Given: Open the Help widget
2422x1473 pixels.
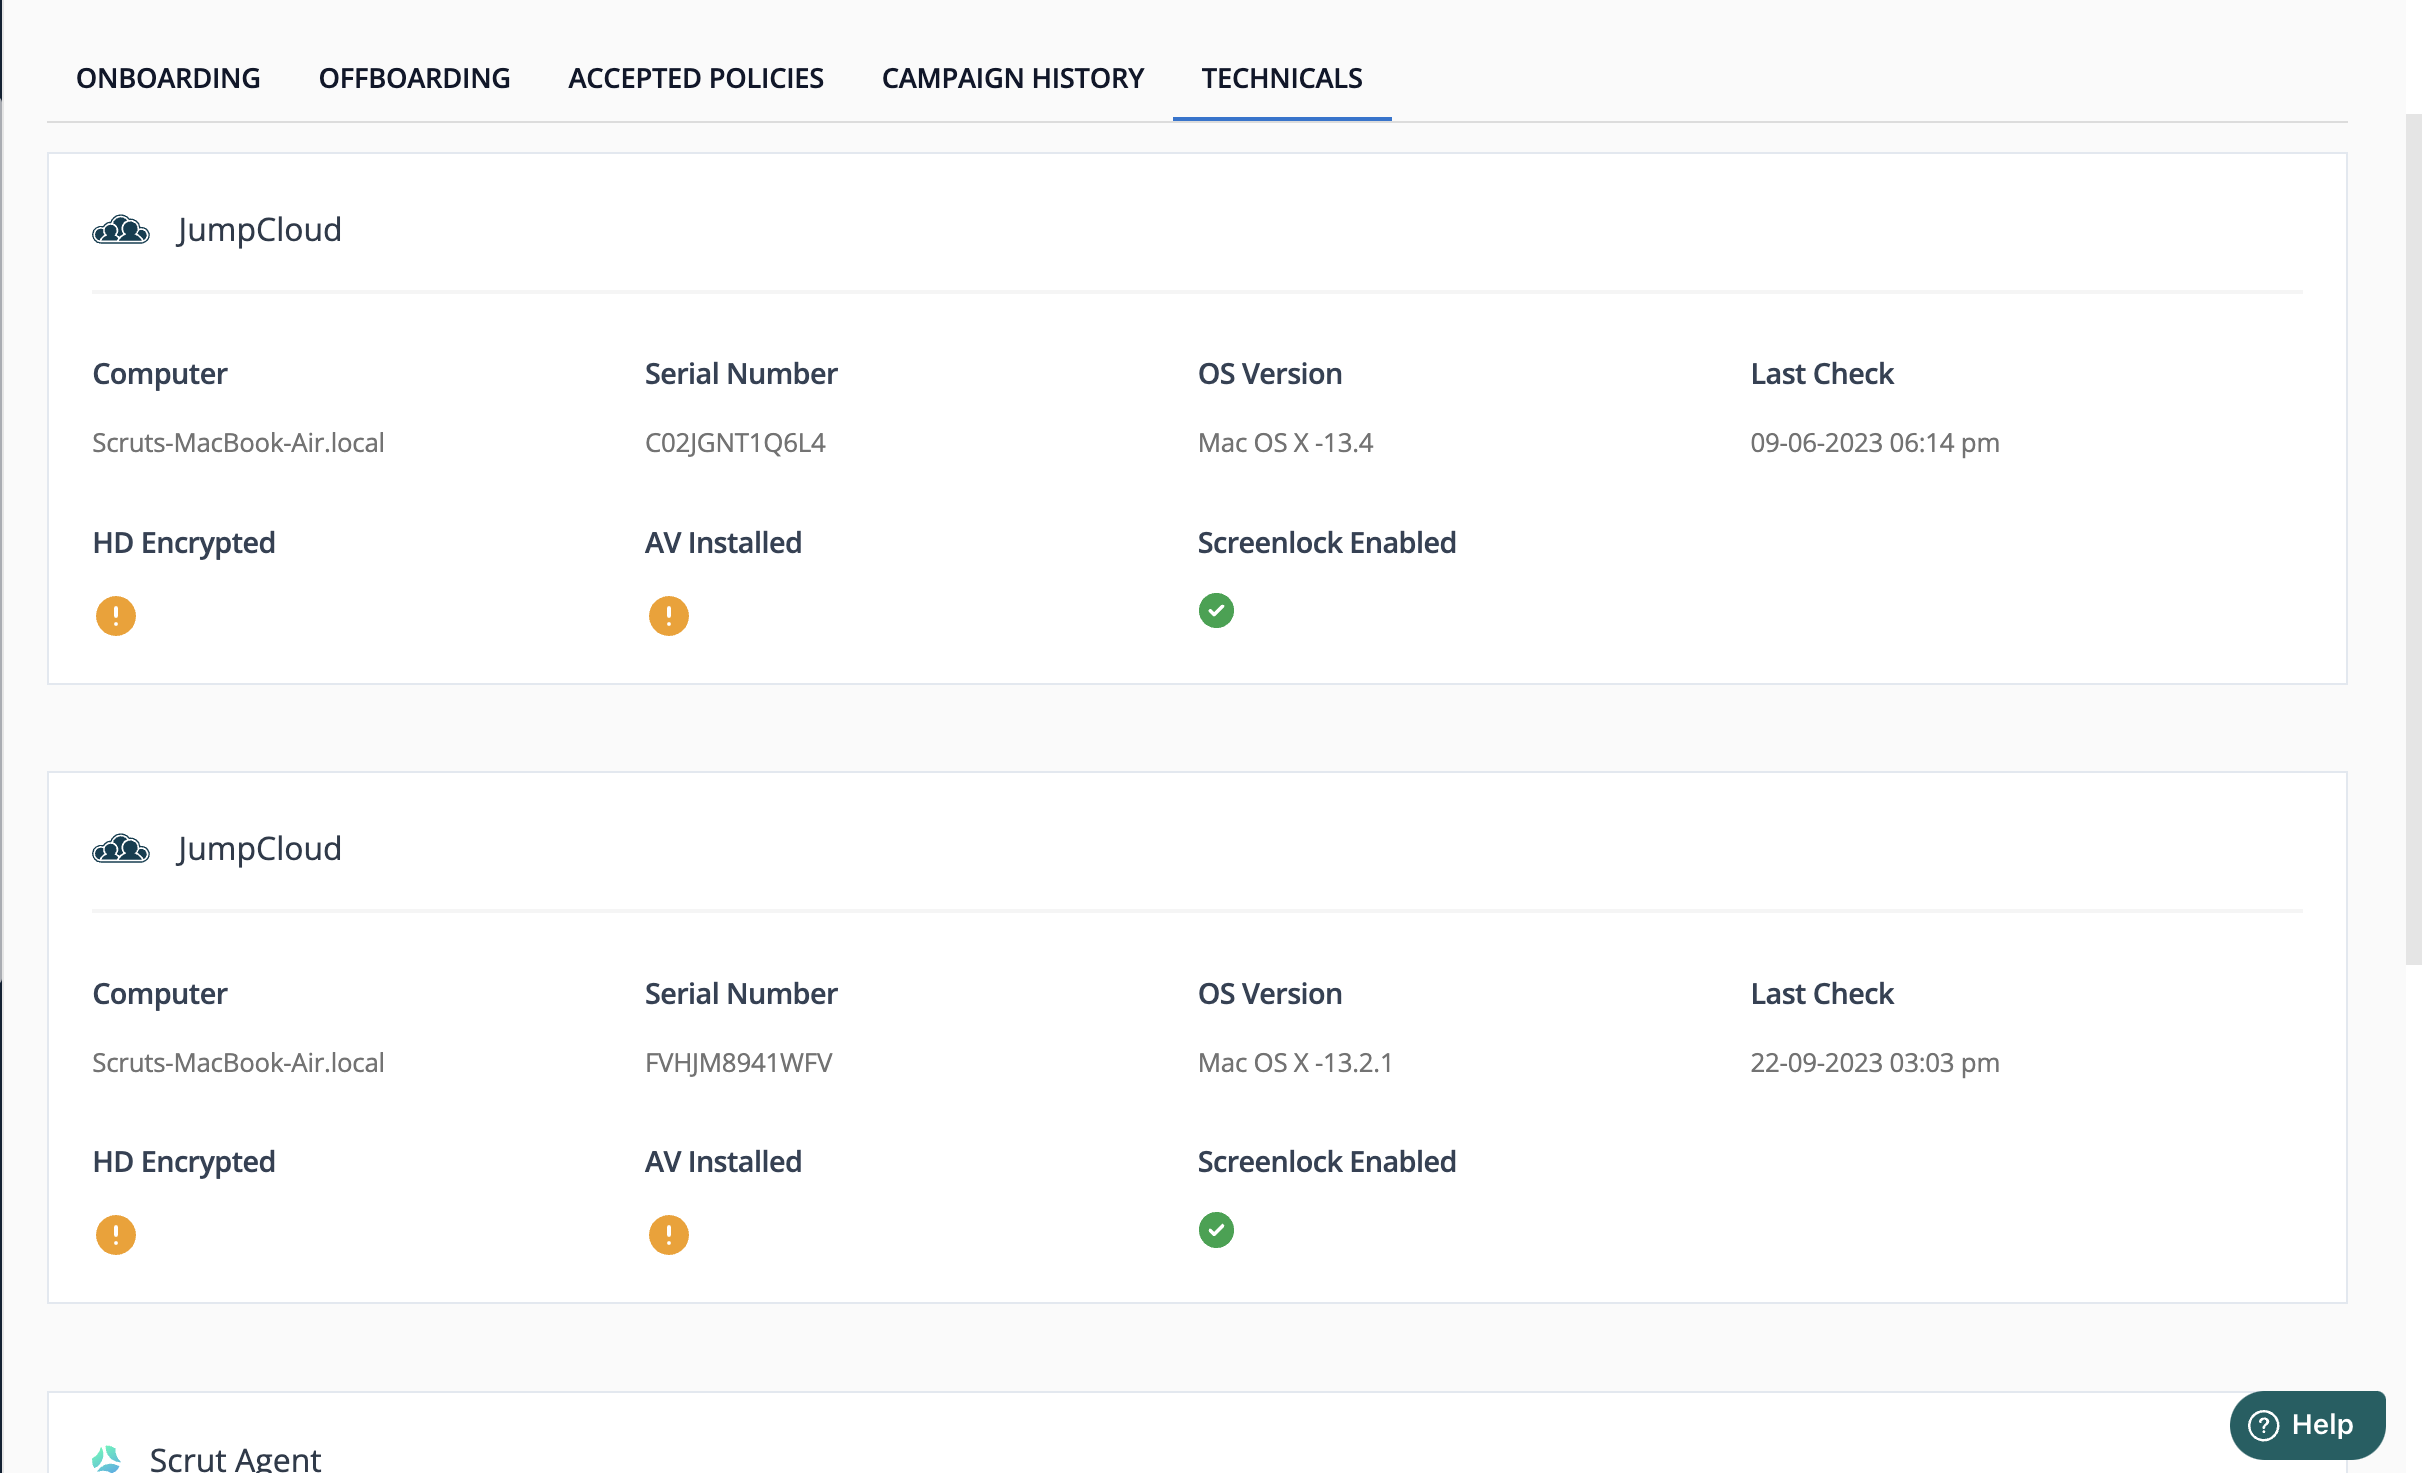Looking at the screenshot, I should pyautogui.click(x=2307, y=1424).
